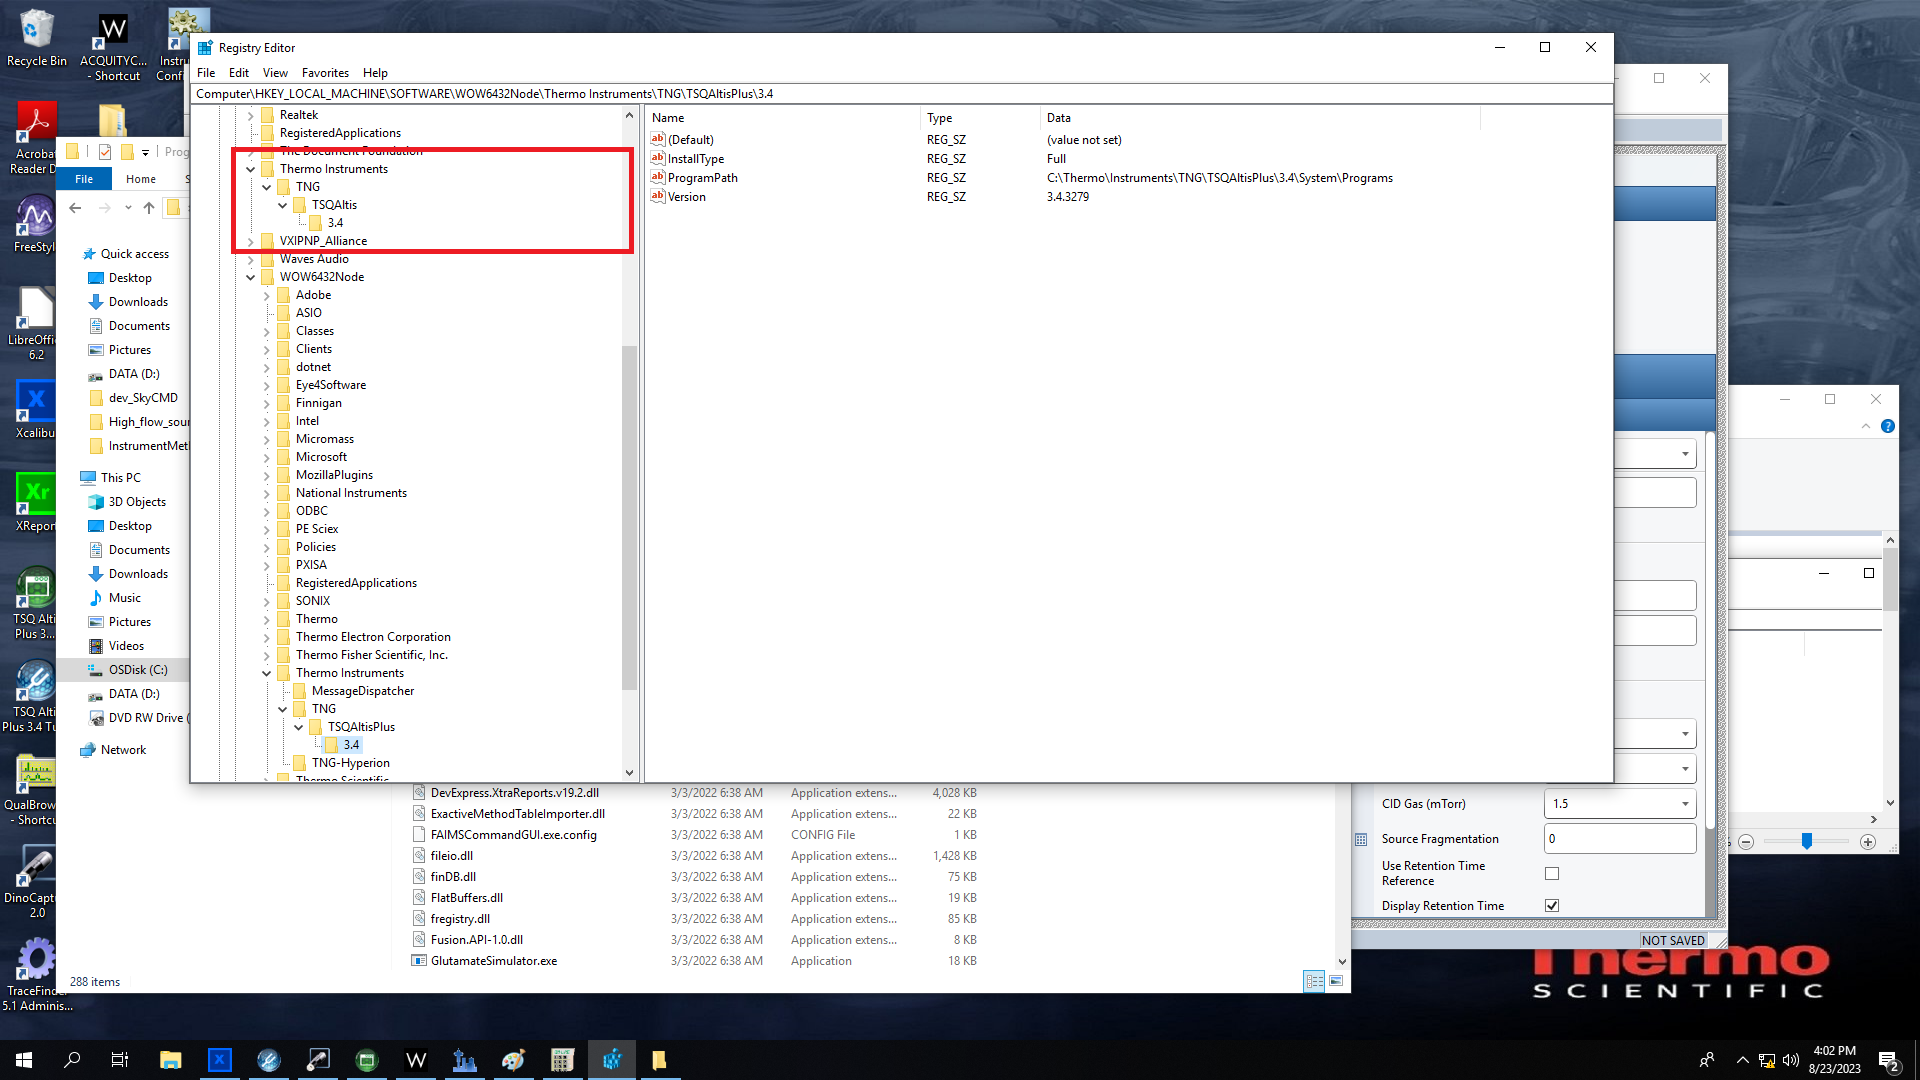Screen dimensions: 1920x1080
Task: Open Xcalibur from the taskbar
Action: point(220,1060)
